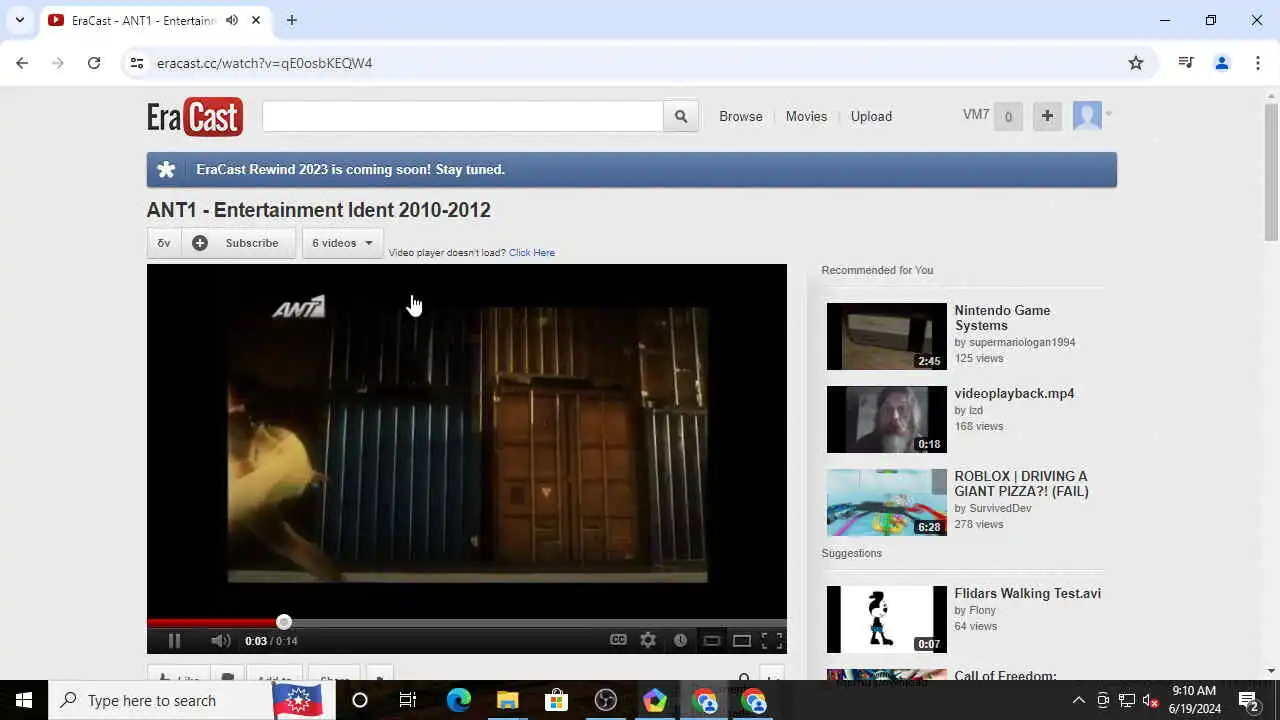Open the Chrome profile icon
Image resolution: width=1280 pixels, height=720 pixels.
(x=1222, y=63)
